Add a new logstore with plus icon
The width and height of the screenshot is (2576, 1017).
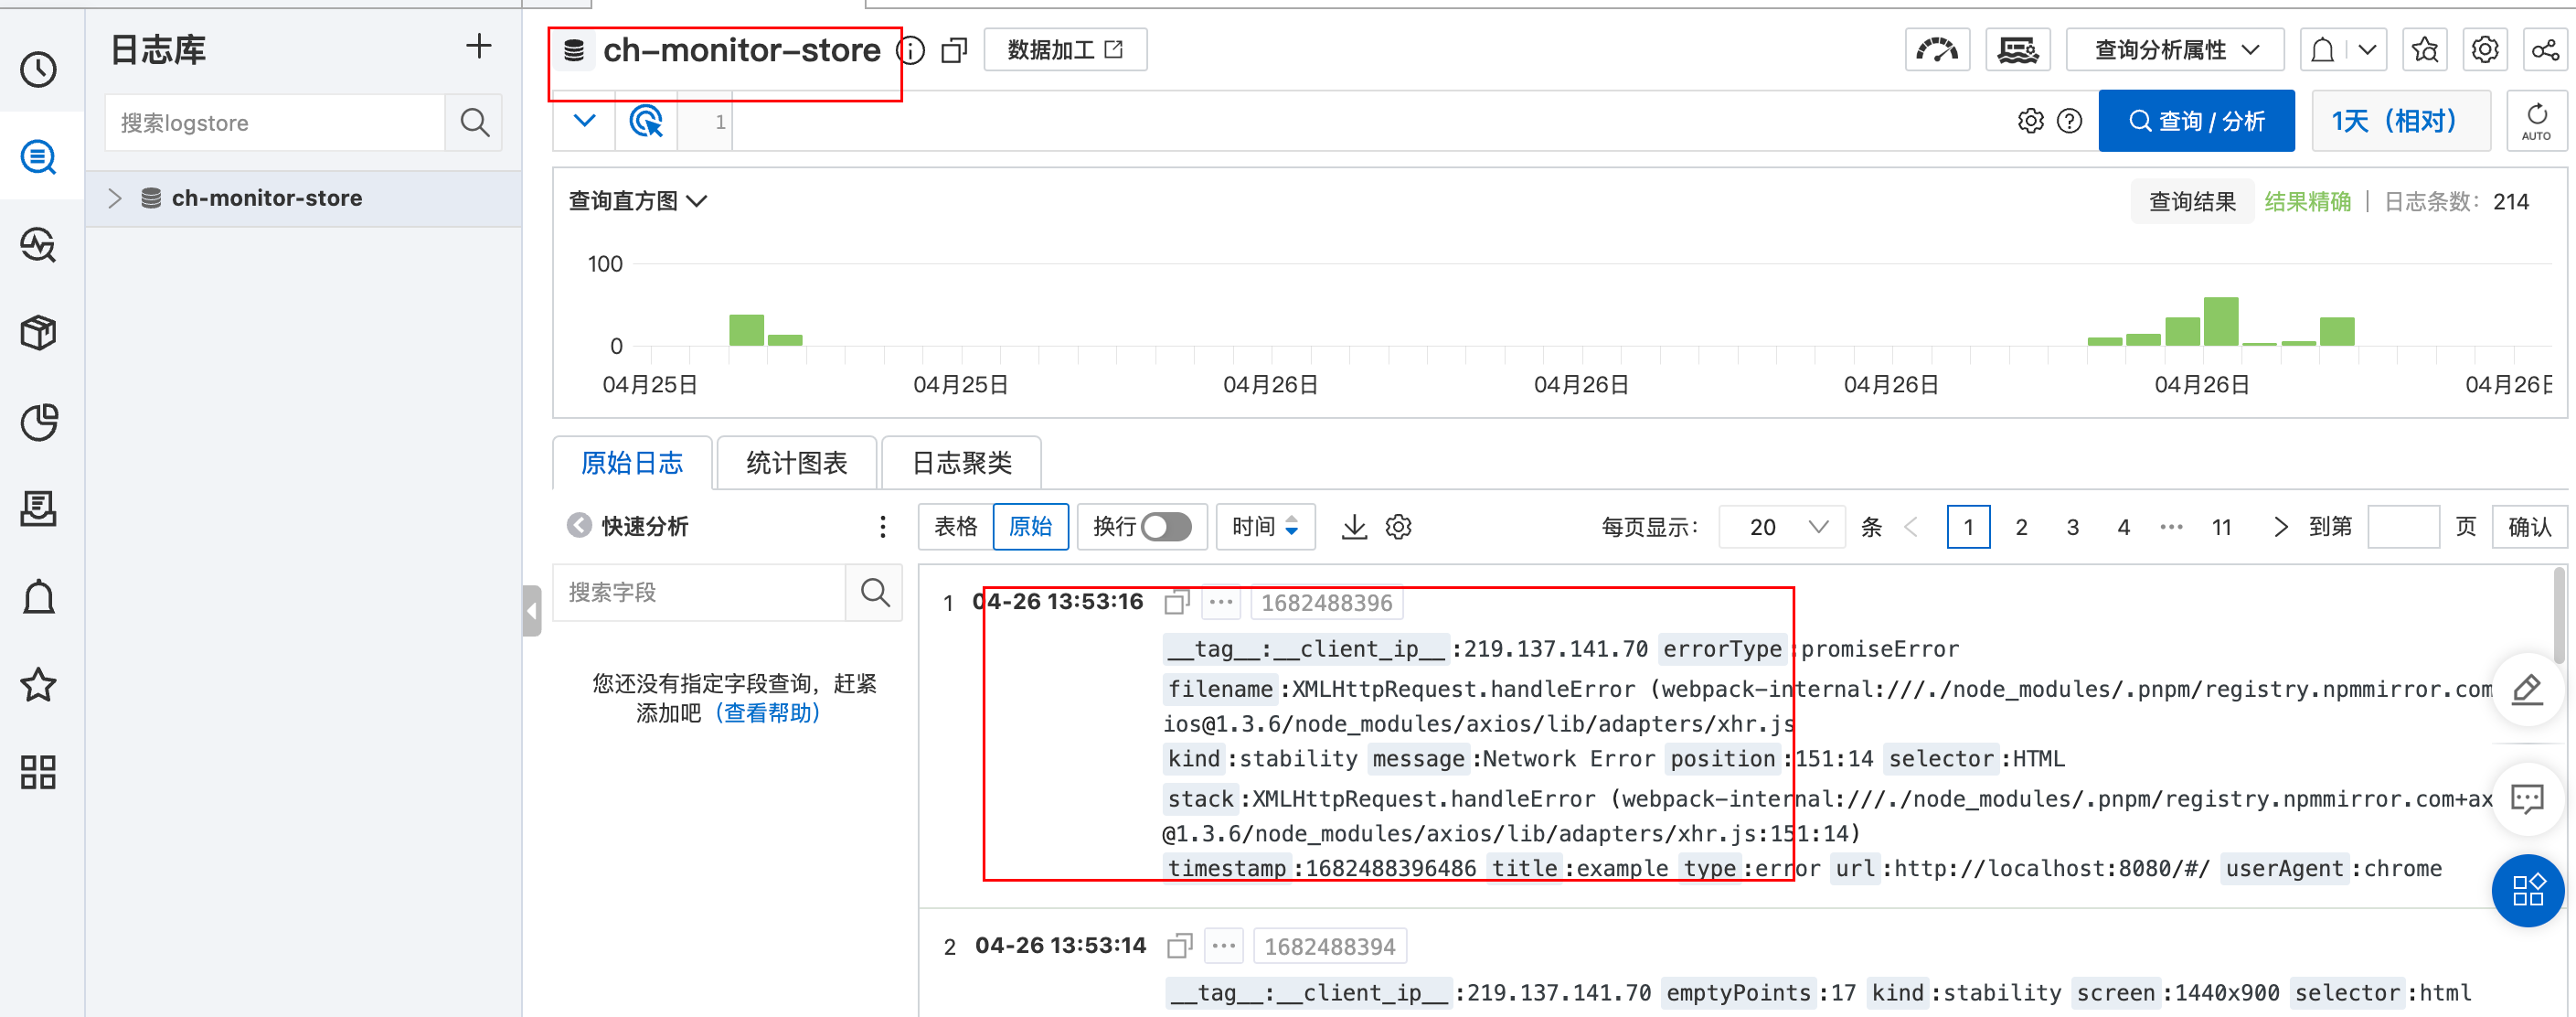click(x=479, y=46)
